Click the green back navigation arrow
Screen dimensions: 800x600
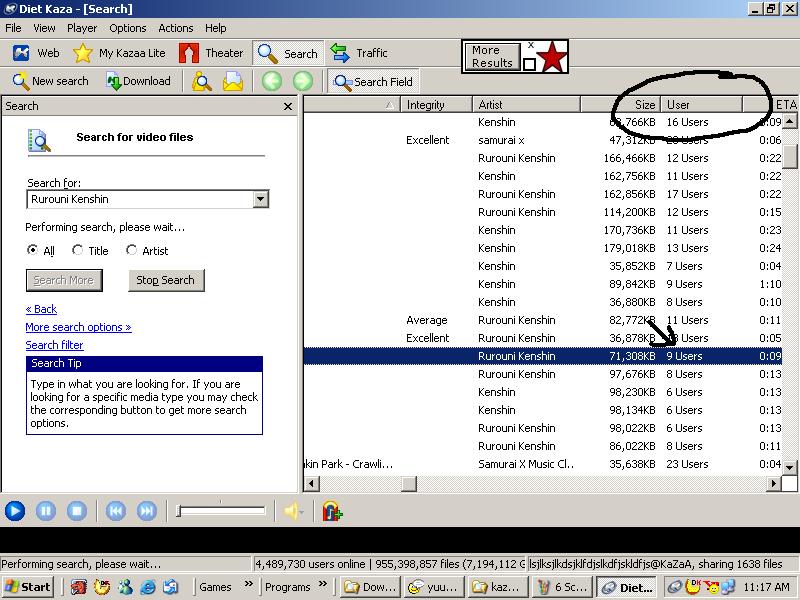pos(271,81)
